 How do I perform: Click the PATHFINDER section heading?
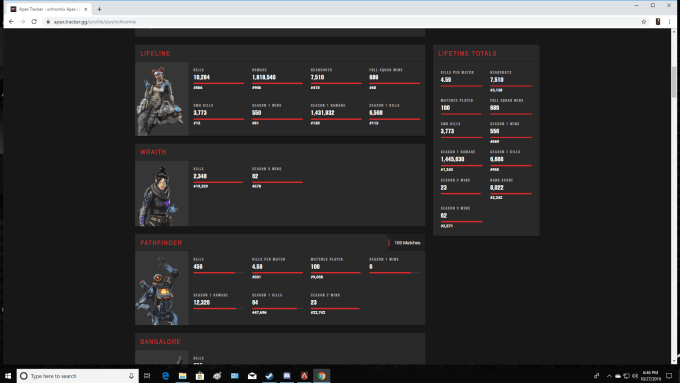tap(161, 242)
